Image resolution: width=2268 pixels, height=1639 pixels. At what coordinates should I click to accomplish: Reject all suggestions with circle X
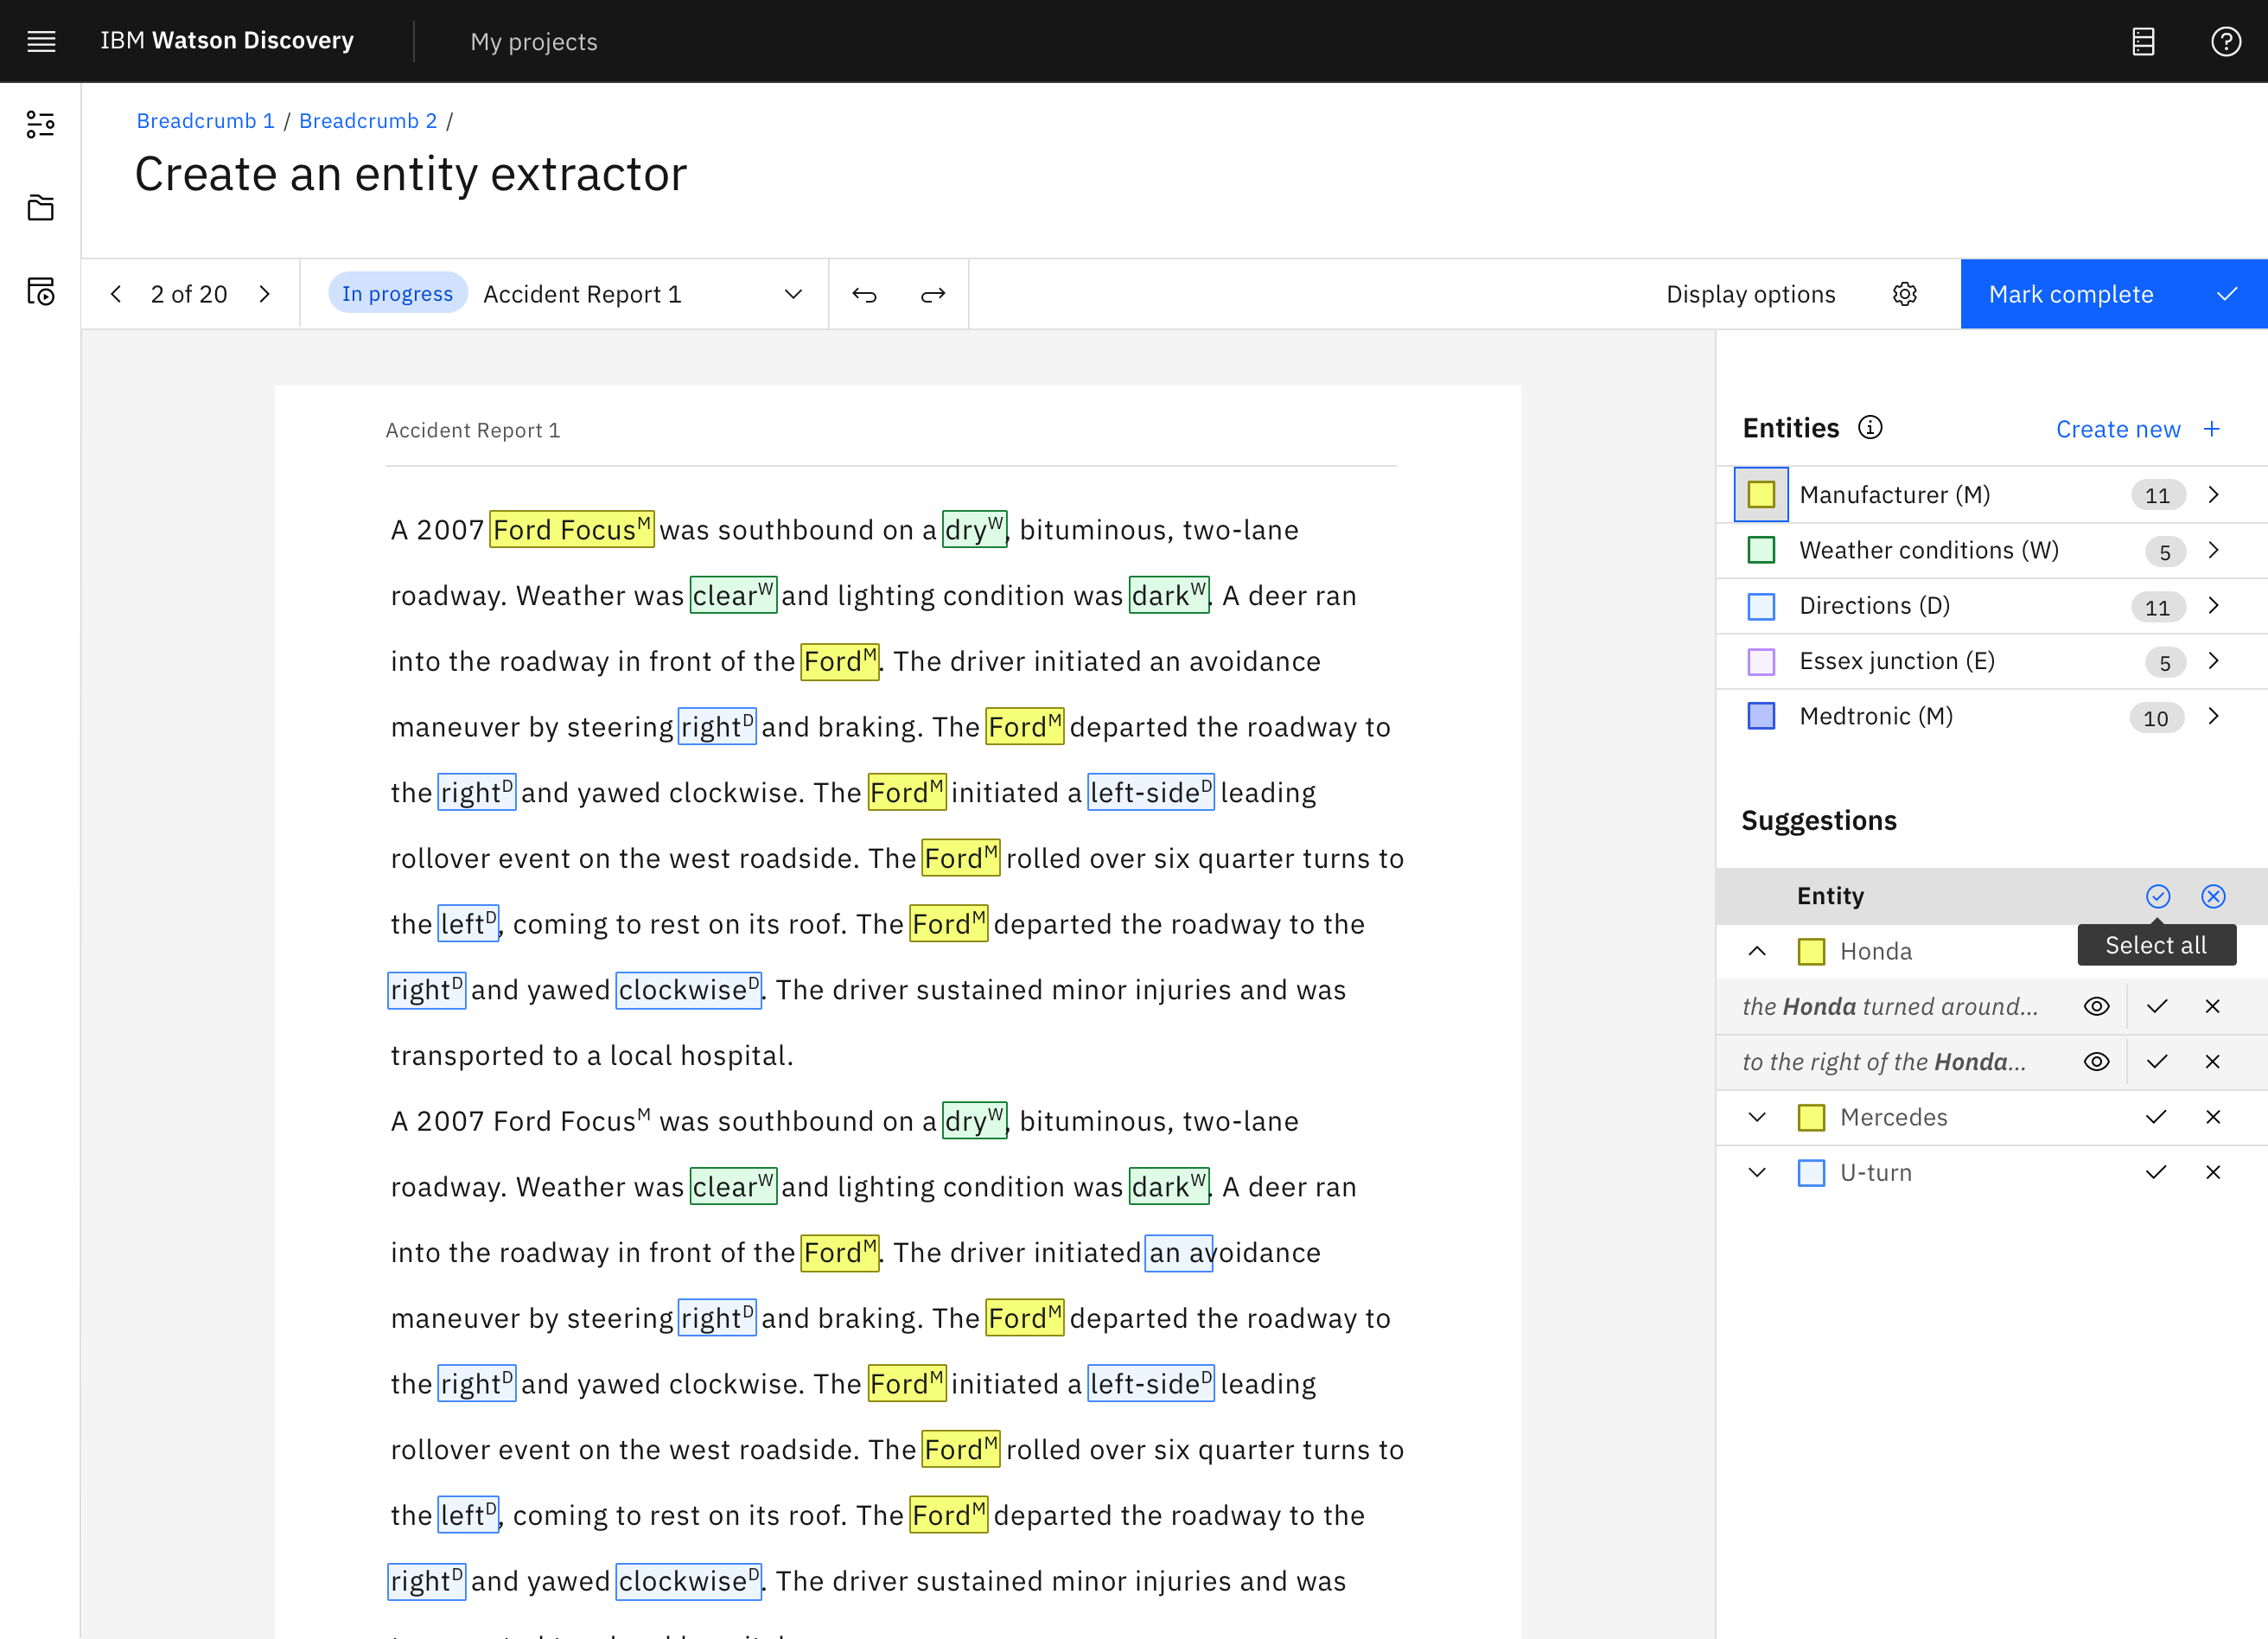(2213, 896)
